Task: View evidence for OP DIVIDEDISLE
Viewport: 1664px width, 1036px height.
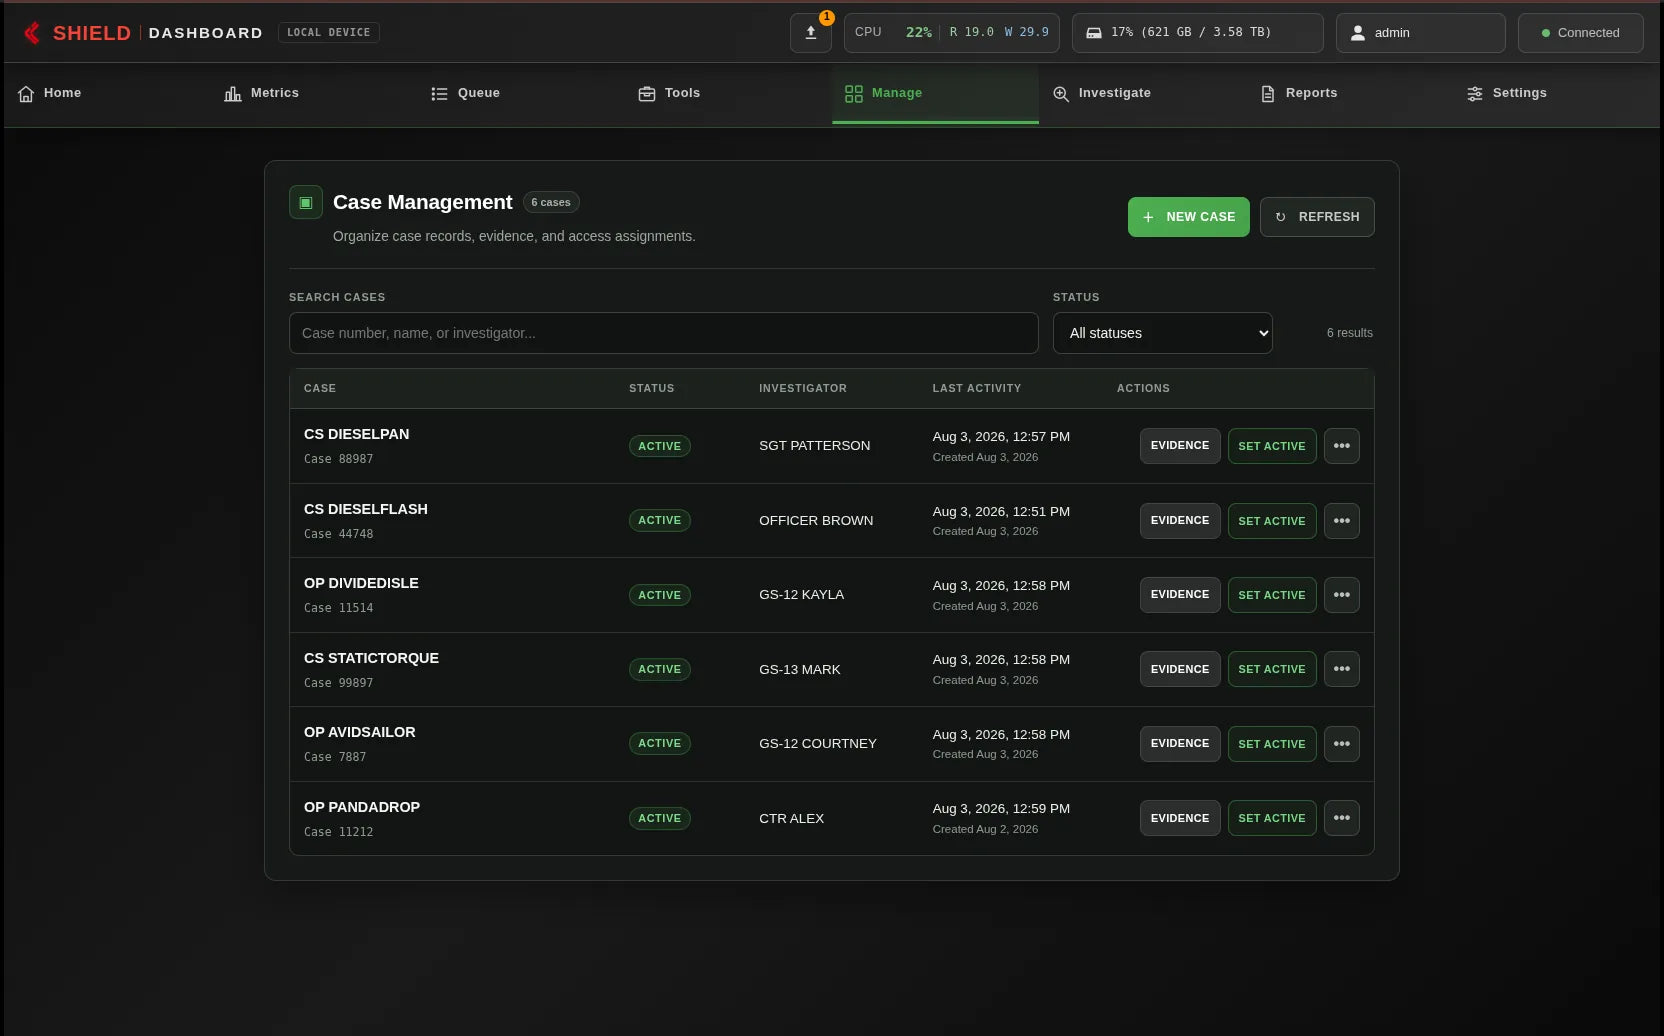Action: tap(1180, 595)
